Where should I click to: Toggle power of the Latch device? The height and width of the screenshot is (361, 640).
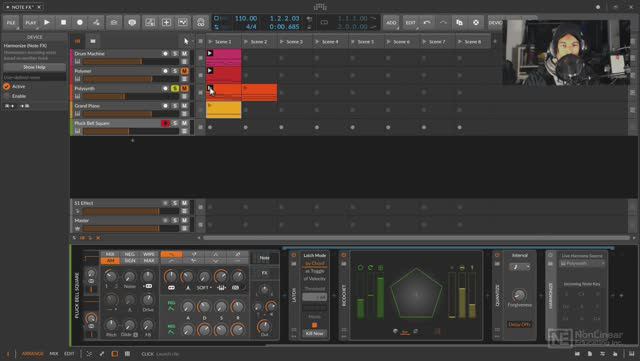(293, 255)
